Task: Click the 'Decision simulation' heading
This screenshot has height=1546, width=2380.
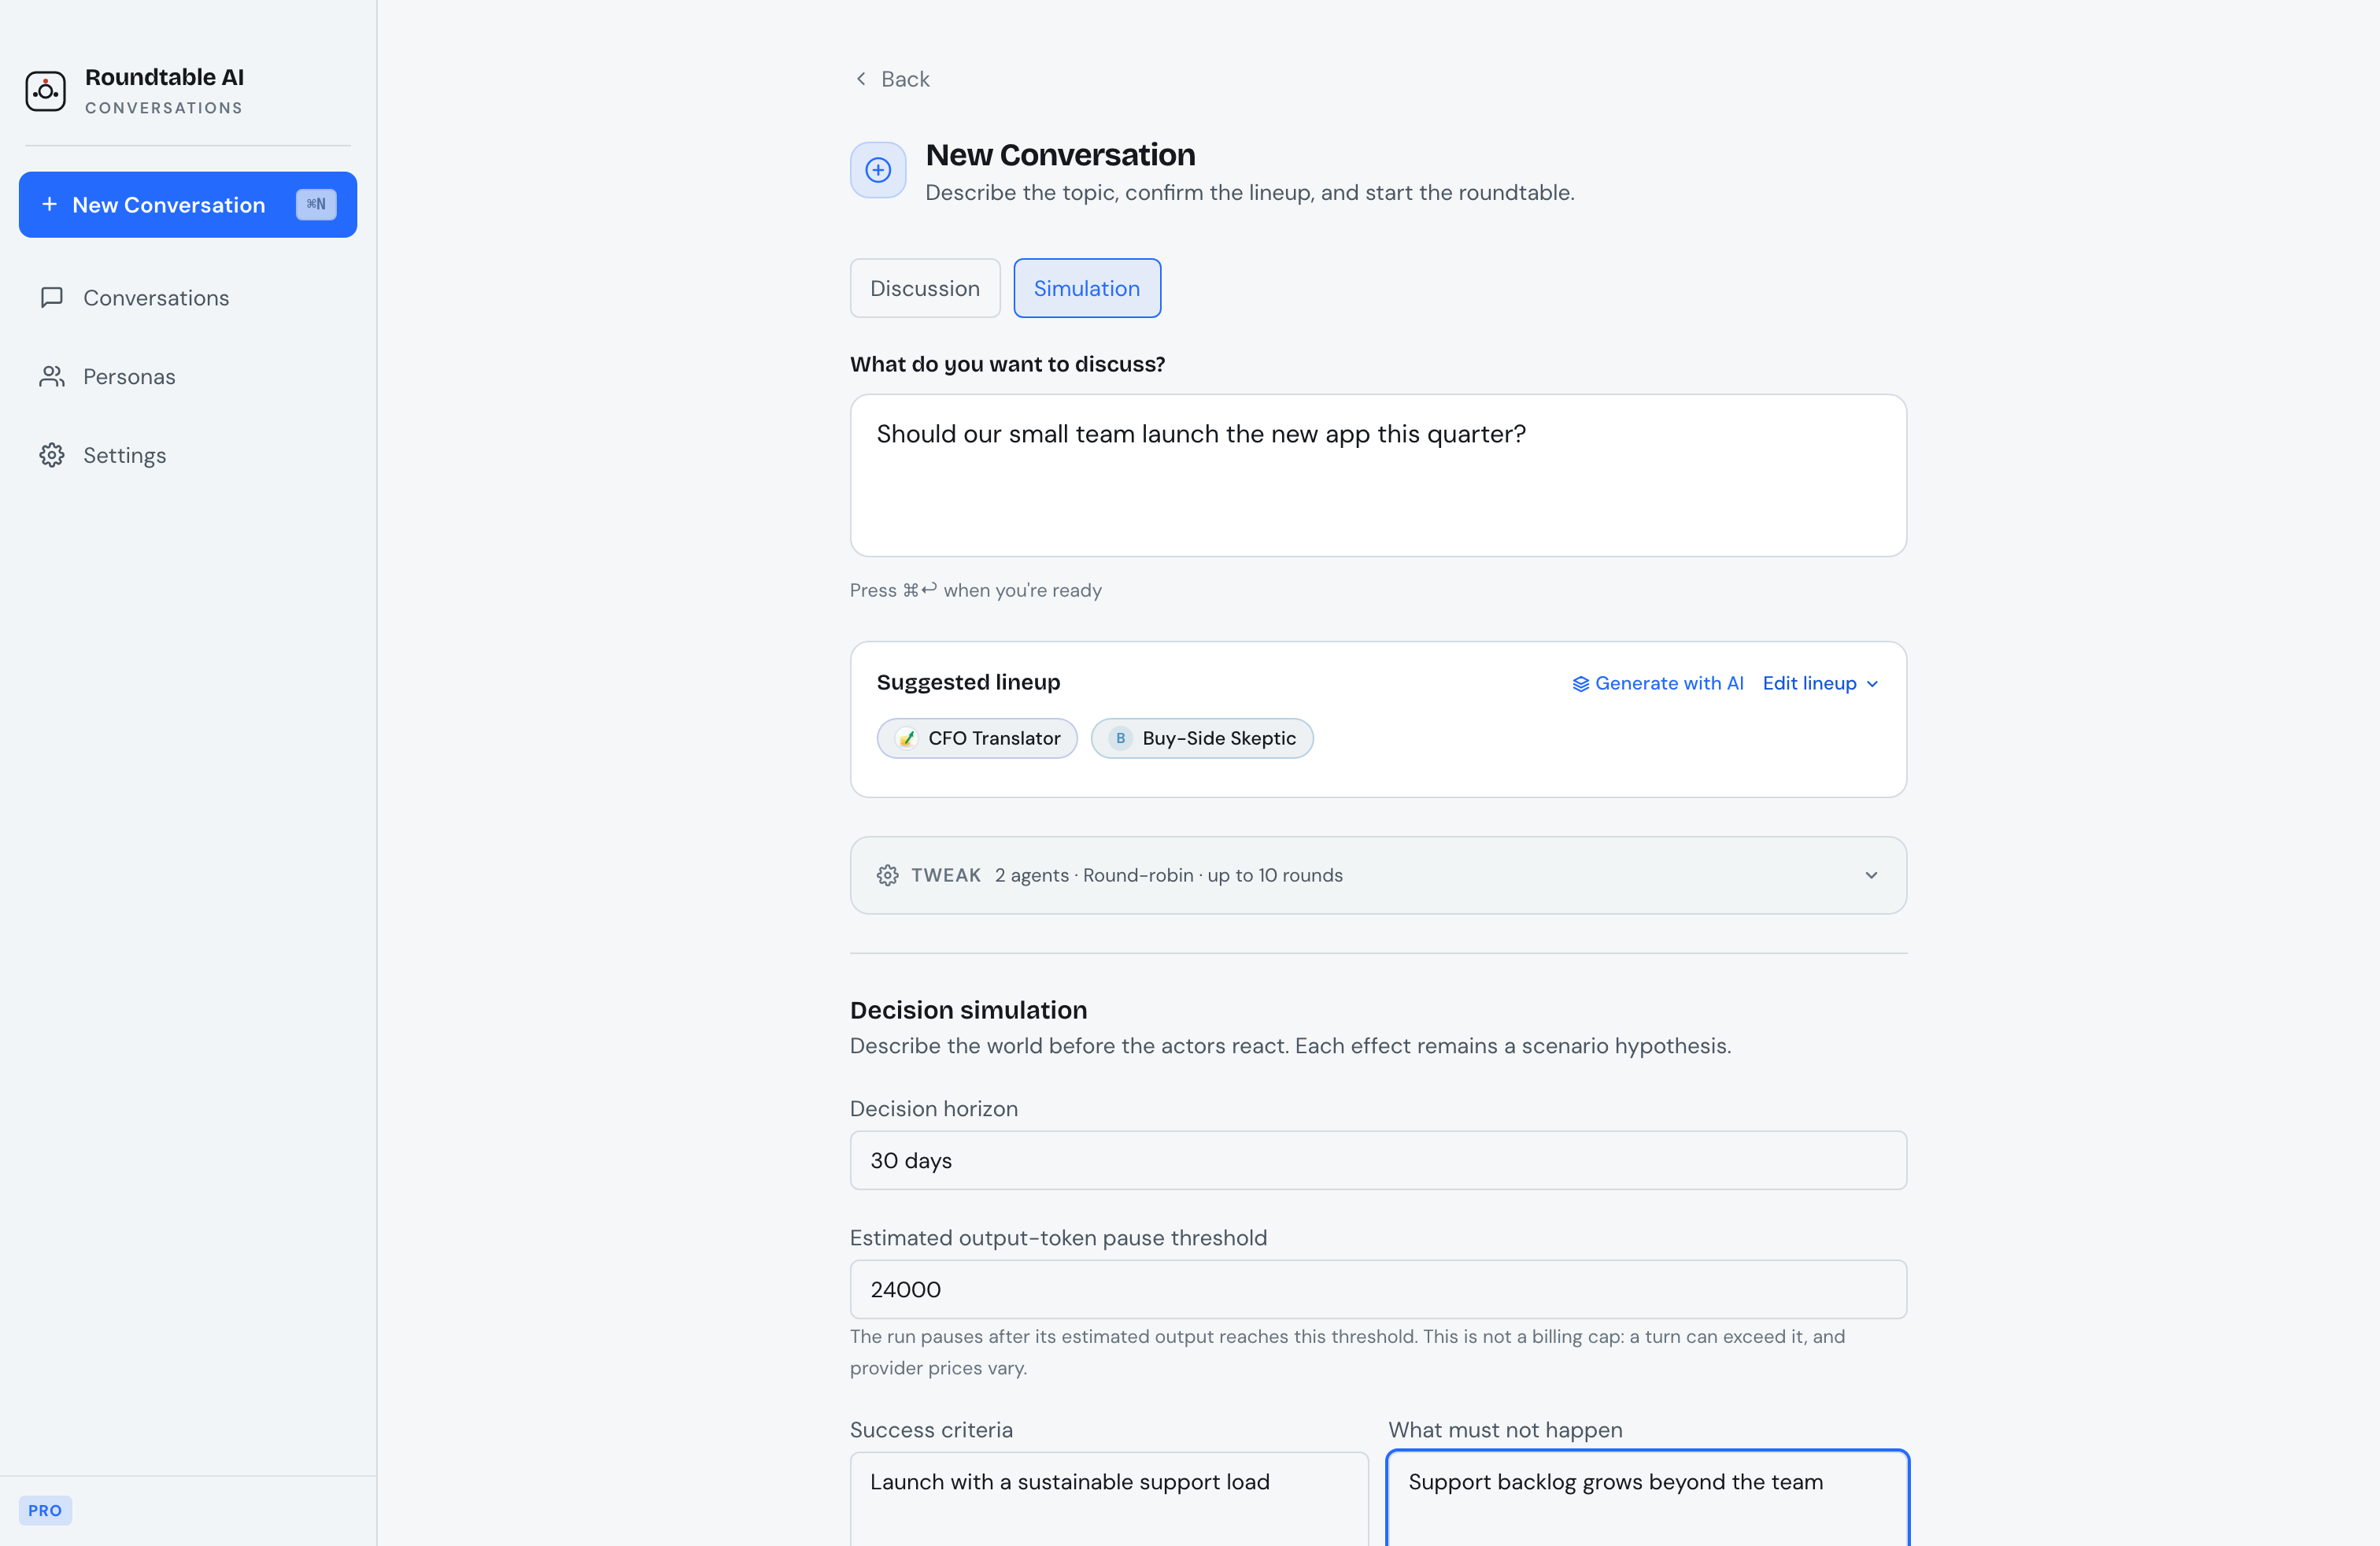Action: click(968, 1010)
